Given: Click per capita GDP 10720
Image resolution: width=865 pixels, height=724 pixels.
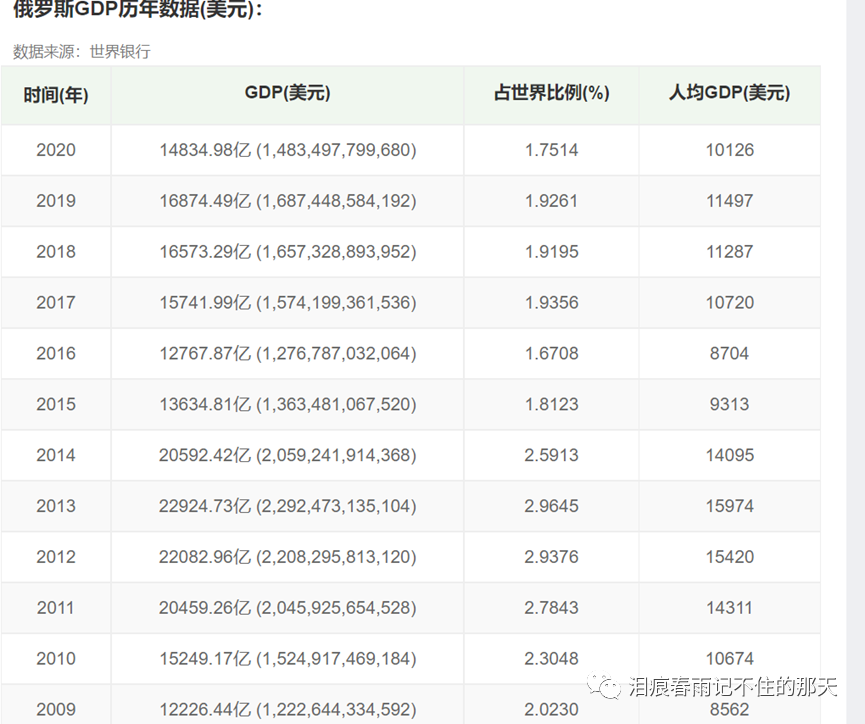Looking at the screenshot, I should click(x=730, y=302).
